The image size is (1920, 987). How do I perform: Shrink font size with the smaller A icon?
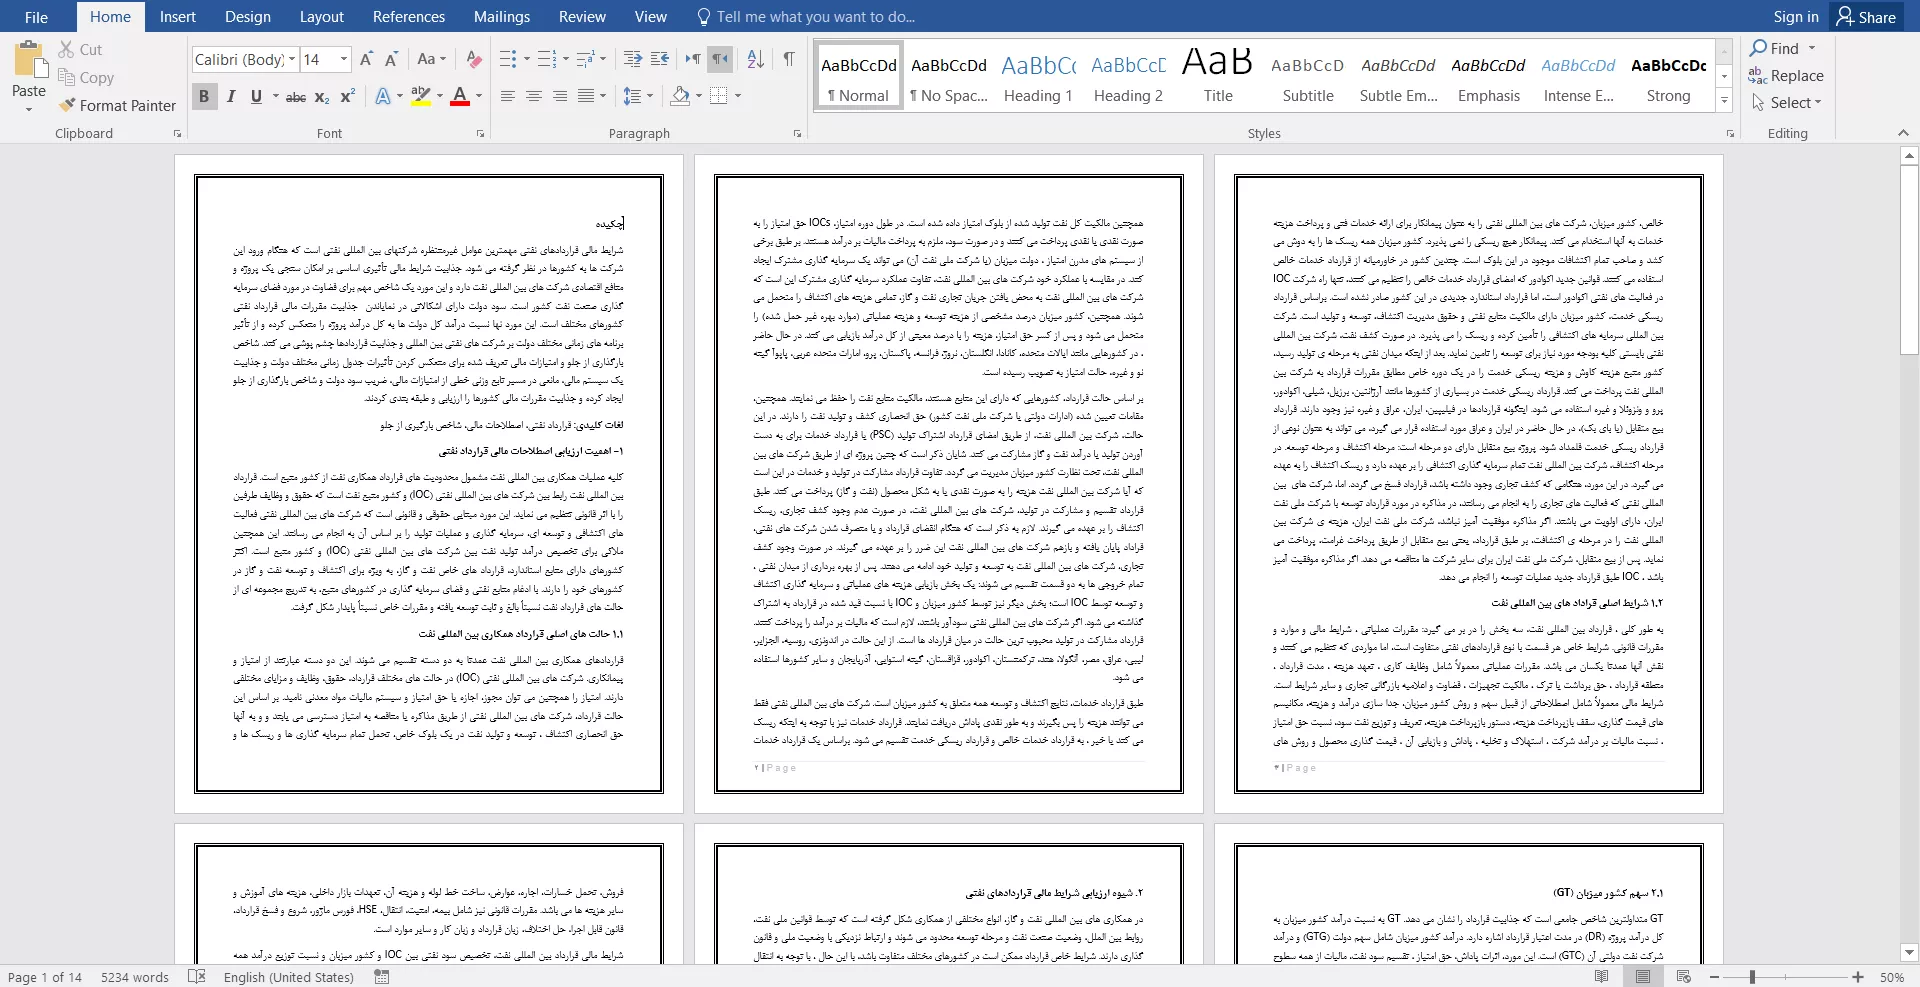(391, 59)
